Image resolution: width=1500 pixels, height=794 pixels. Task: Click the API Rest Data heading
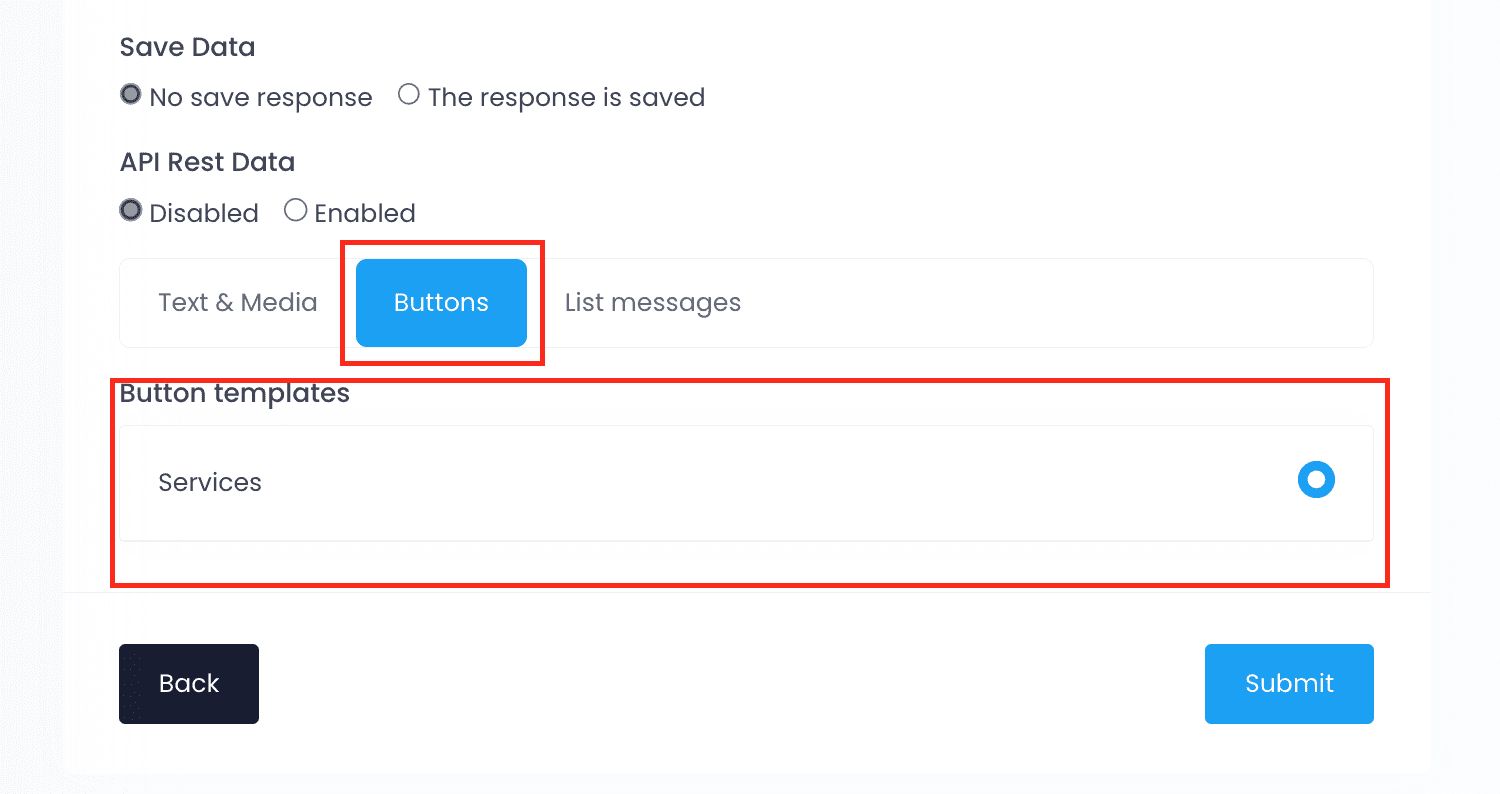pos(207,162)
